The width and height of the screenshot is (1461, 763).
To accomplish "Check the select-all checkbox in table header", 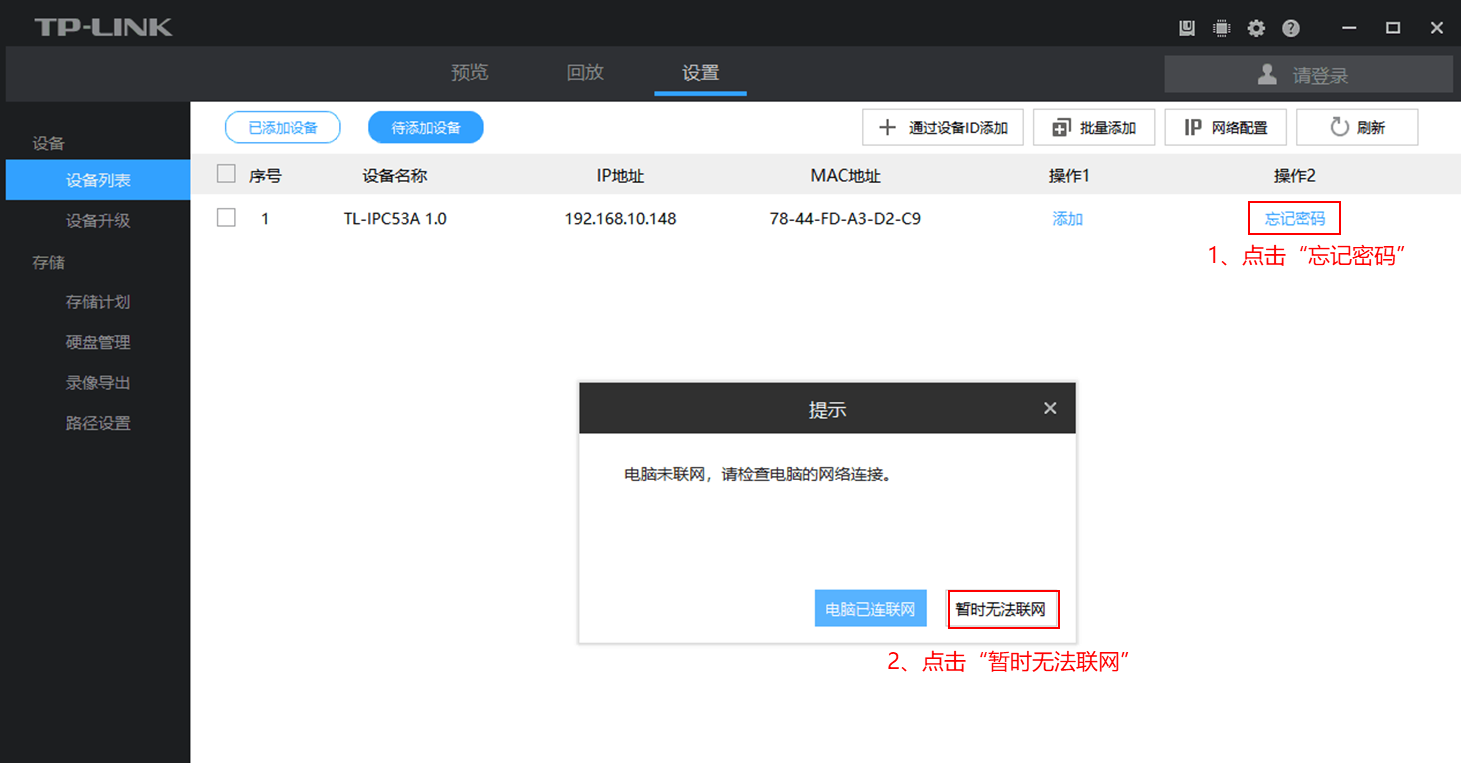I will click(226, 175).
